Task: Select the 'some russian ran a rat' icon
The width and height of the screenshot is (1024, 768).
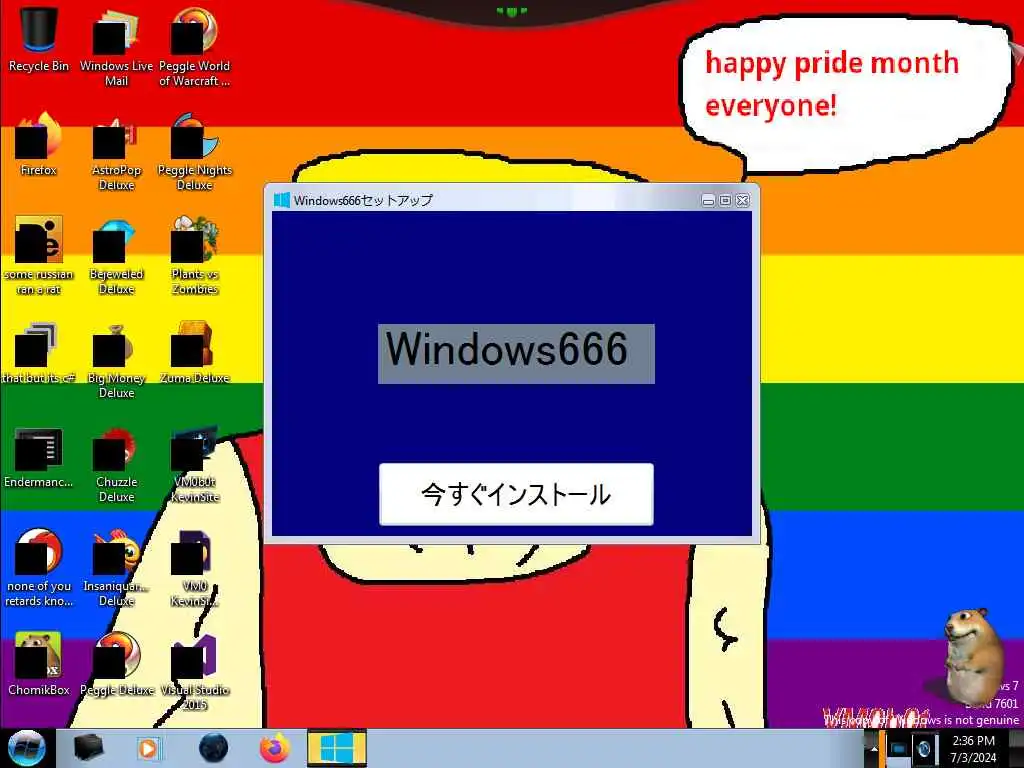Action: pyautogui.click(x=39, y=255)
